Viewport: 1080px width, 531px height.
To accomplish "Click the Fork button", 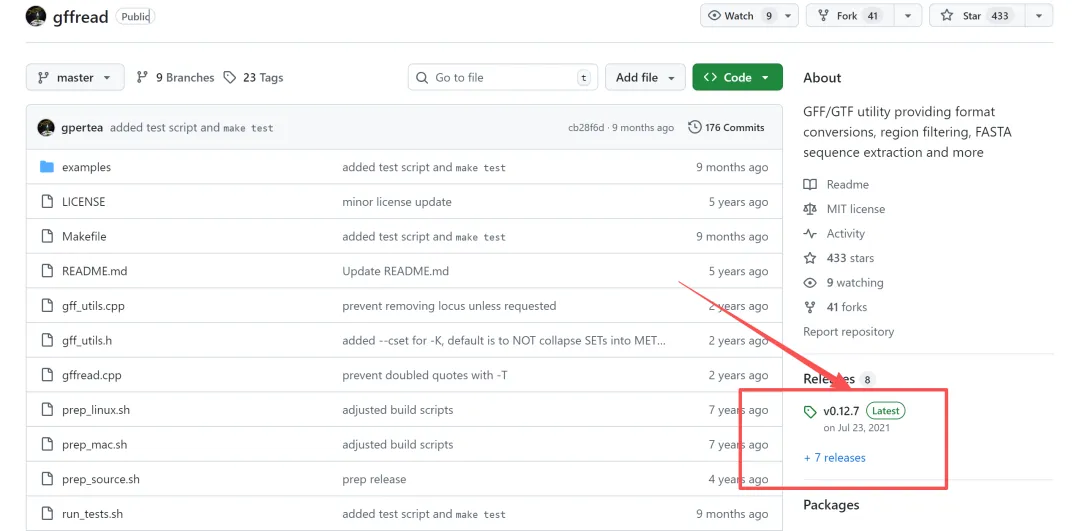I will (850, 16).
